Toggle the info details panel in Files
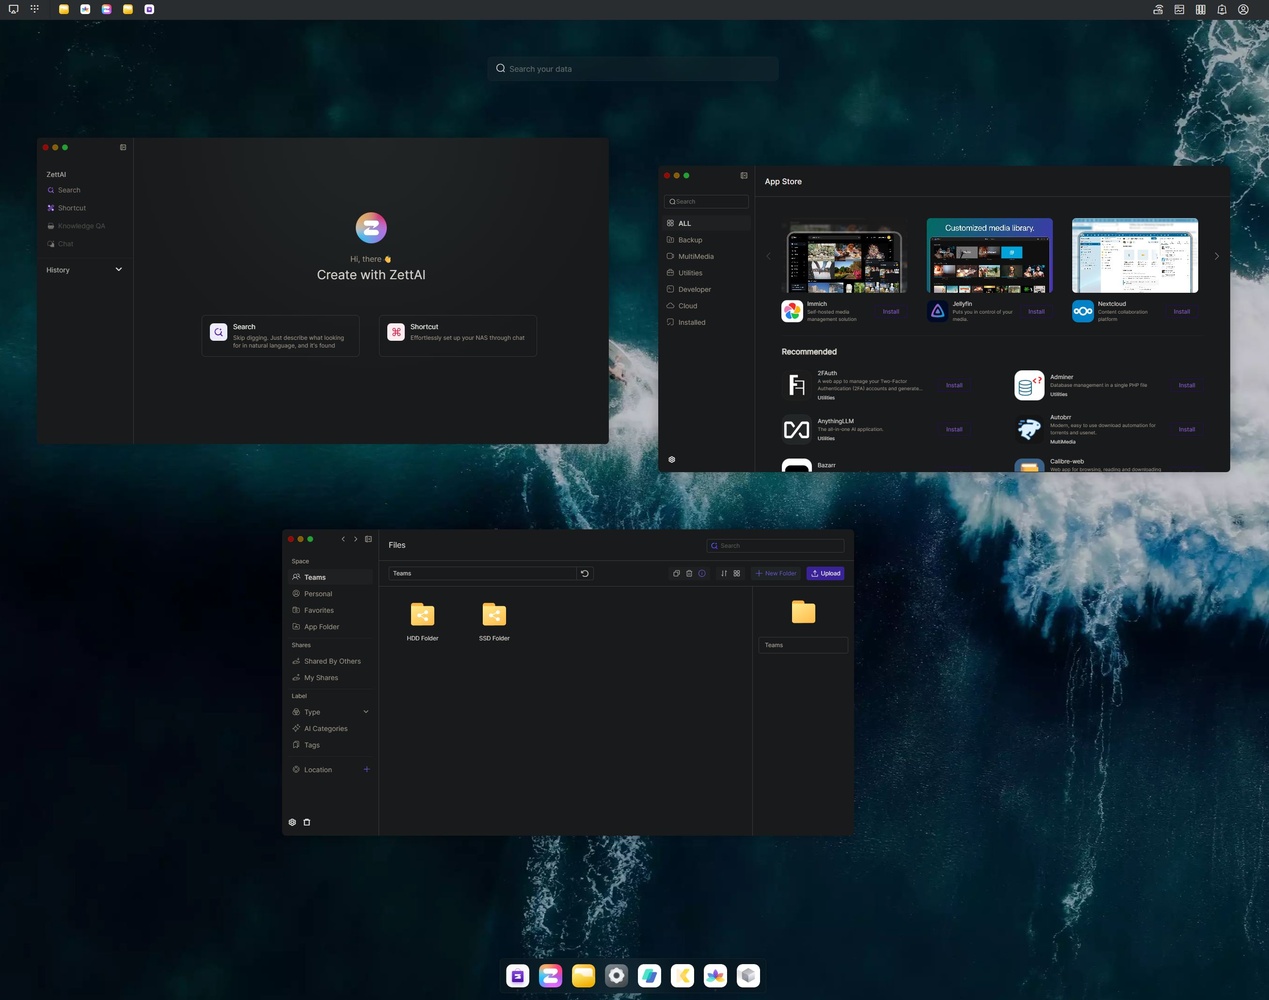1269x1000 pixels. click(702, 574)
